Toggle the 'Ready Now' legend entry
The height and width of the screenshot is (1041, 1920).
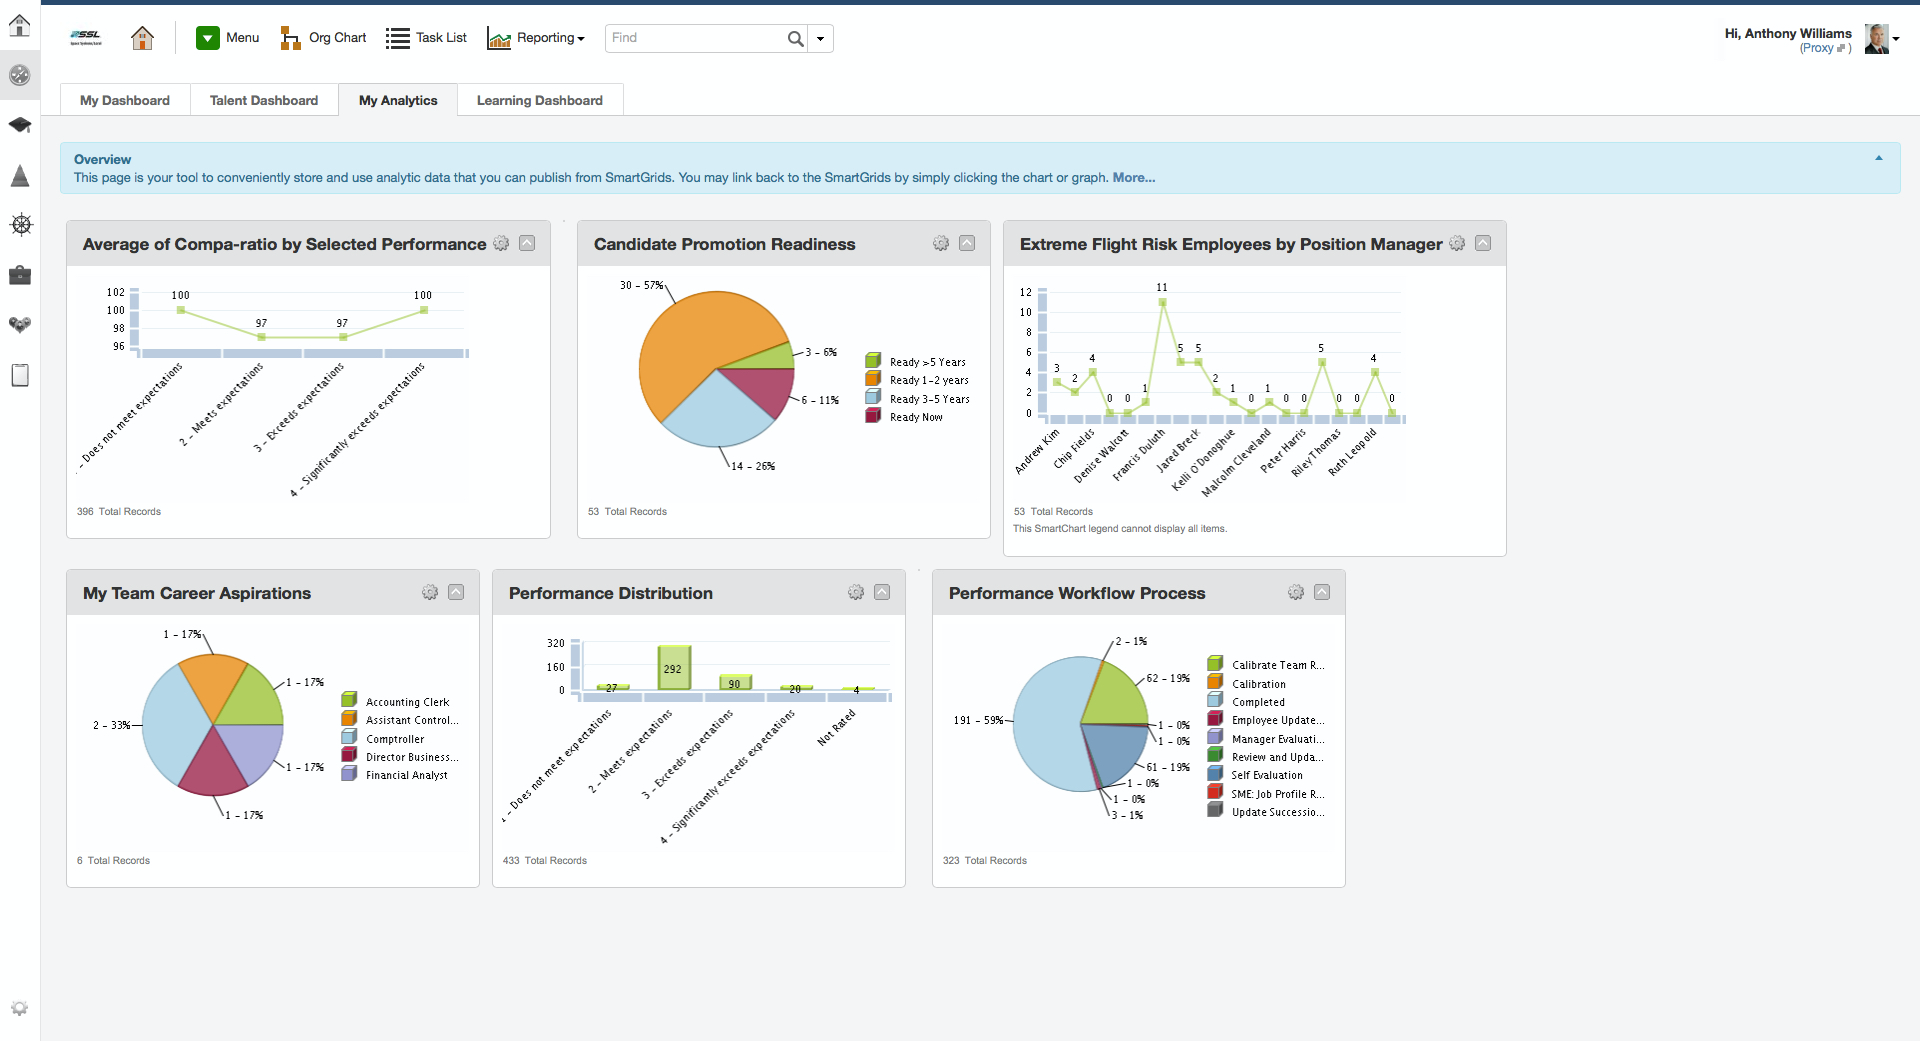click(917, 416)
